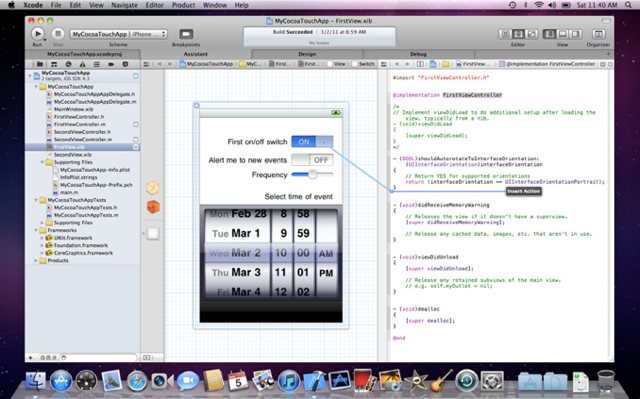Click the Stop button in toolbar
The width and height of the screenshot is (640, 399).
click(x=58, y=34)
